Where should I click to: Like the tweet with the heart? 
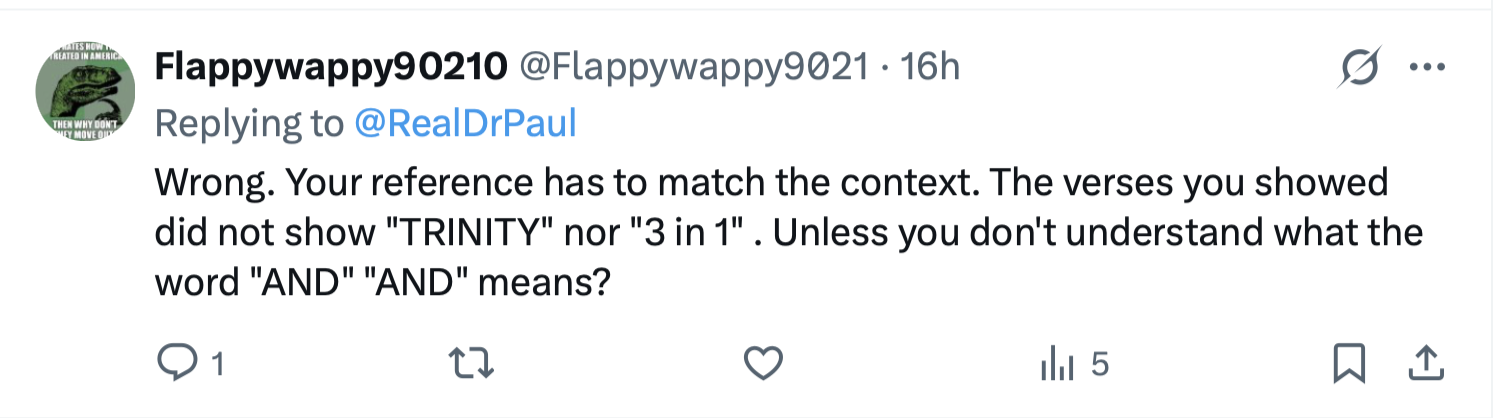[764, 363]
